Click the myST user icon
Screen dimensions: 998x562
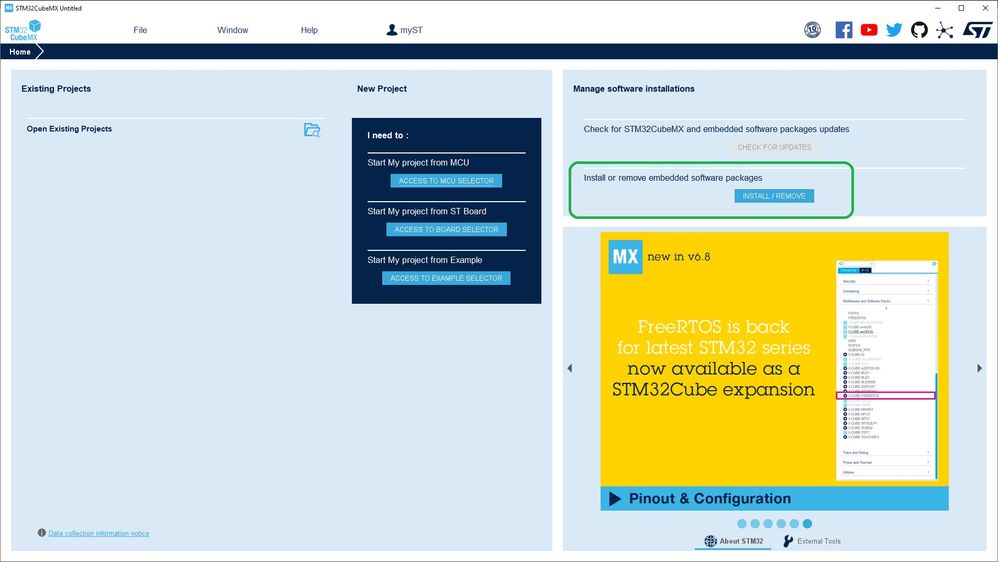pos(391,30)
